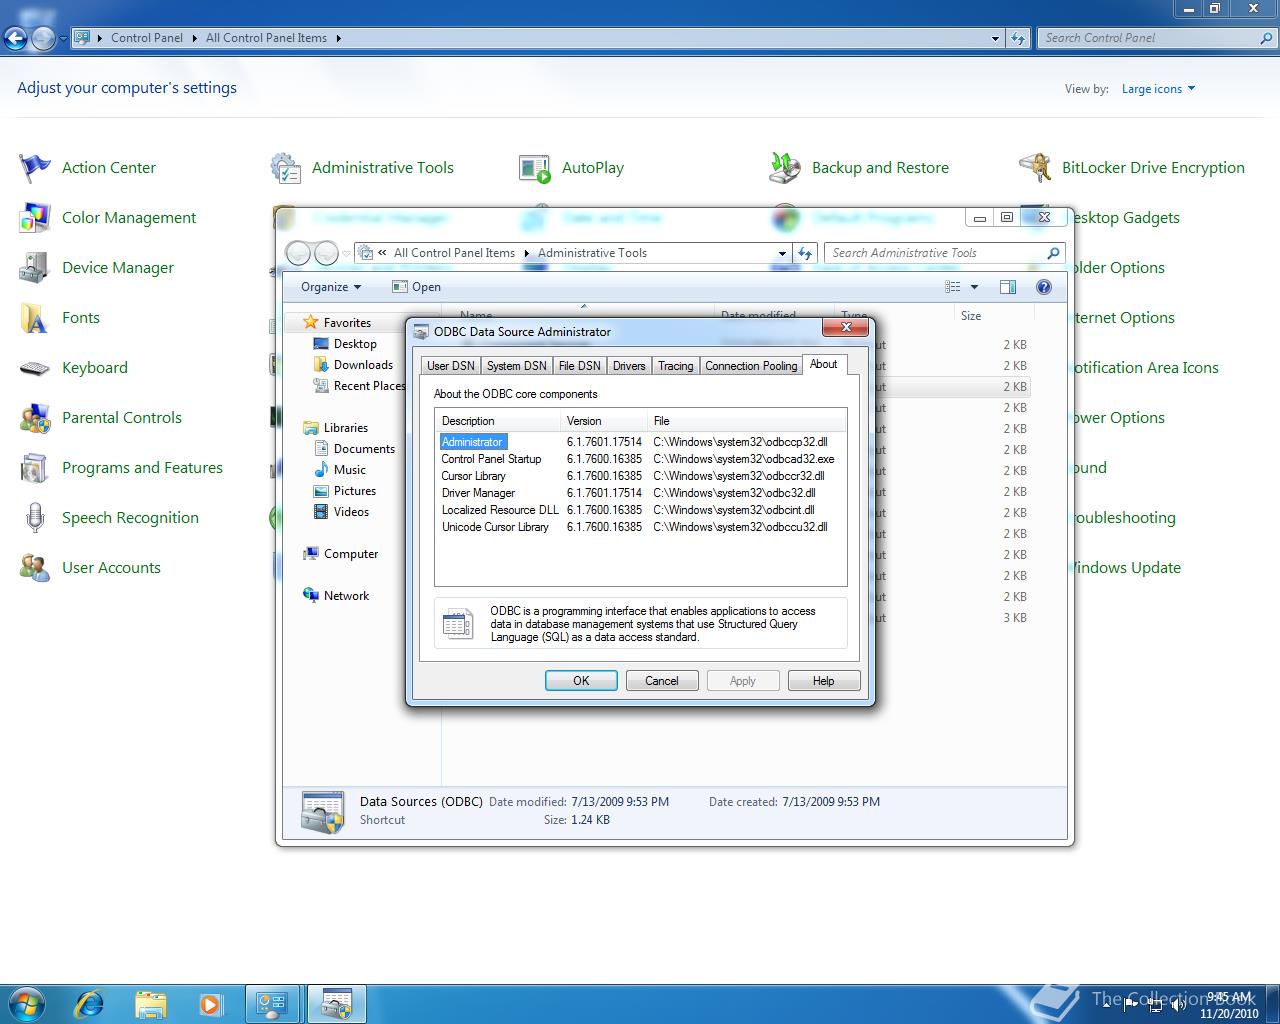Image resolution: width=1280 pixels, height=1024 pixels.
Task: Launch Windows Media Player from taskbar
Action: 210,1003
